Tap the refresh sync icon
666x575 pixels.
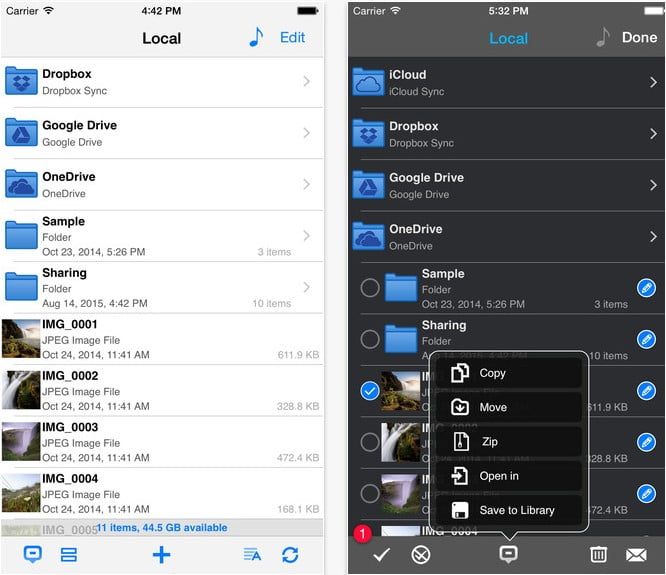pos(290,555)
